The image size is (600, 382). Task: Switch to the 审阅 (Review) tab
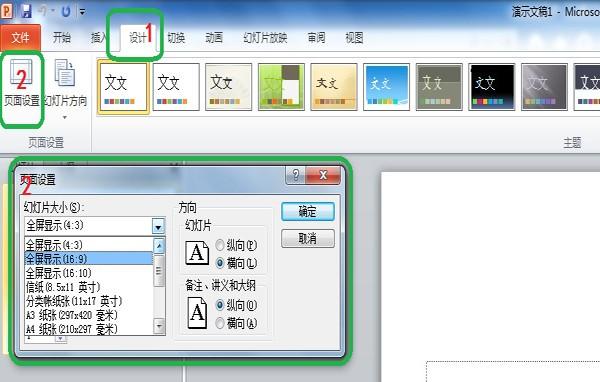pos(316,38)
